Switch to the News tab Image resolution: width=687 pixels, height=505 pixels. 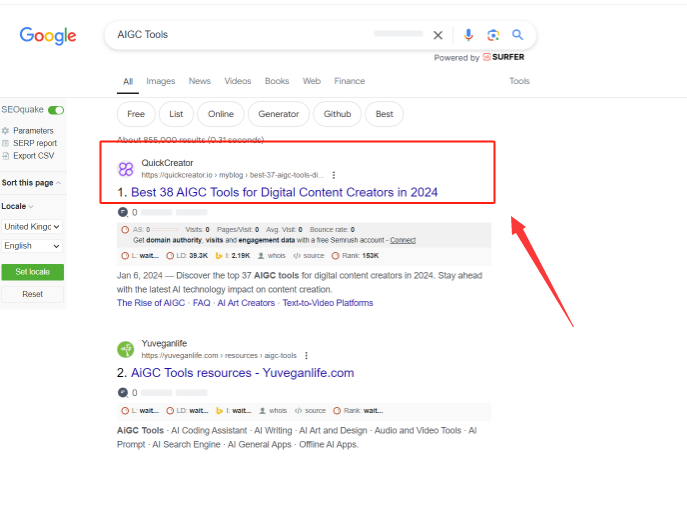click(x=200, y=81)
